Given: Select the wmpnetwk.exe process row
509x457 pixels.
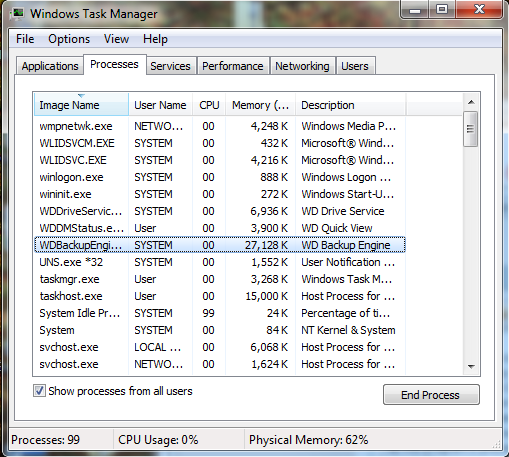Looking at the screenshot, I should (x=220, y=126).
